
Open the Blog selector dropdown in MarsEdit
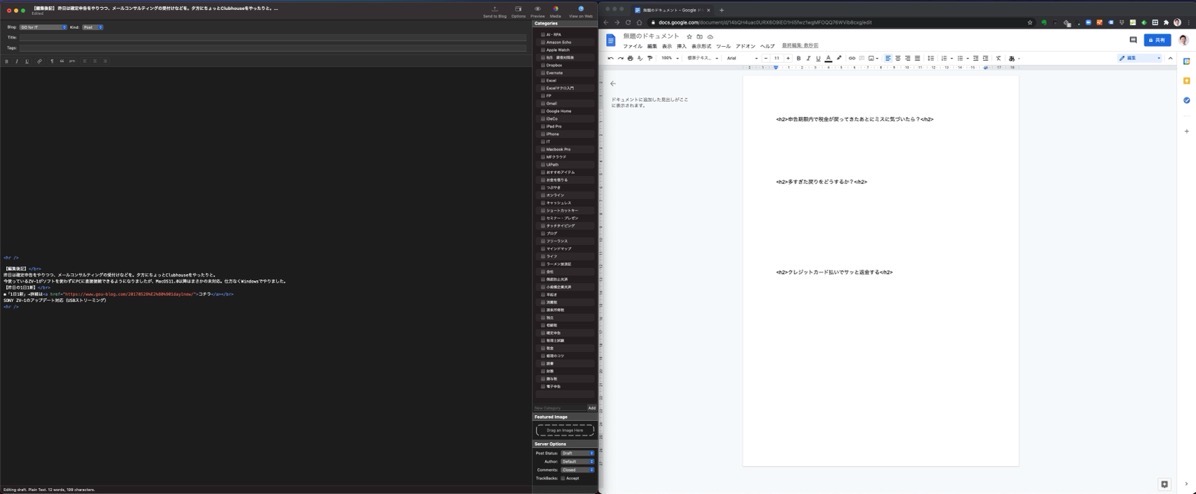pos(43,27)
